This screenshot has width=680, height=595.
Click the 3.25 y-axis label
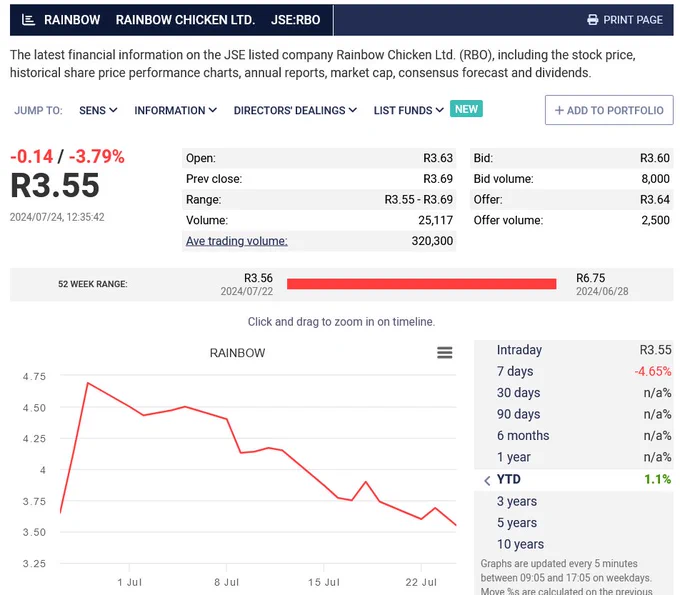34,564
